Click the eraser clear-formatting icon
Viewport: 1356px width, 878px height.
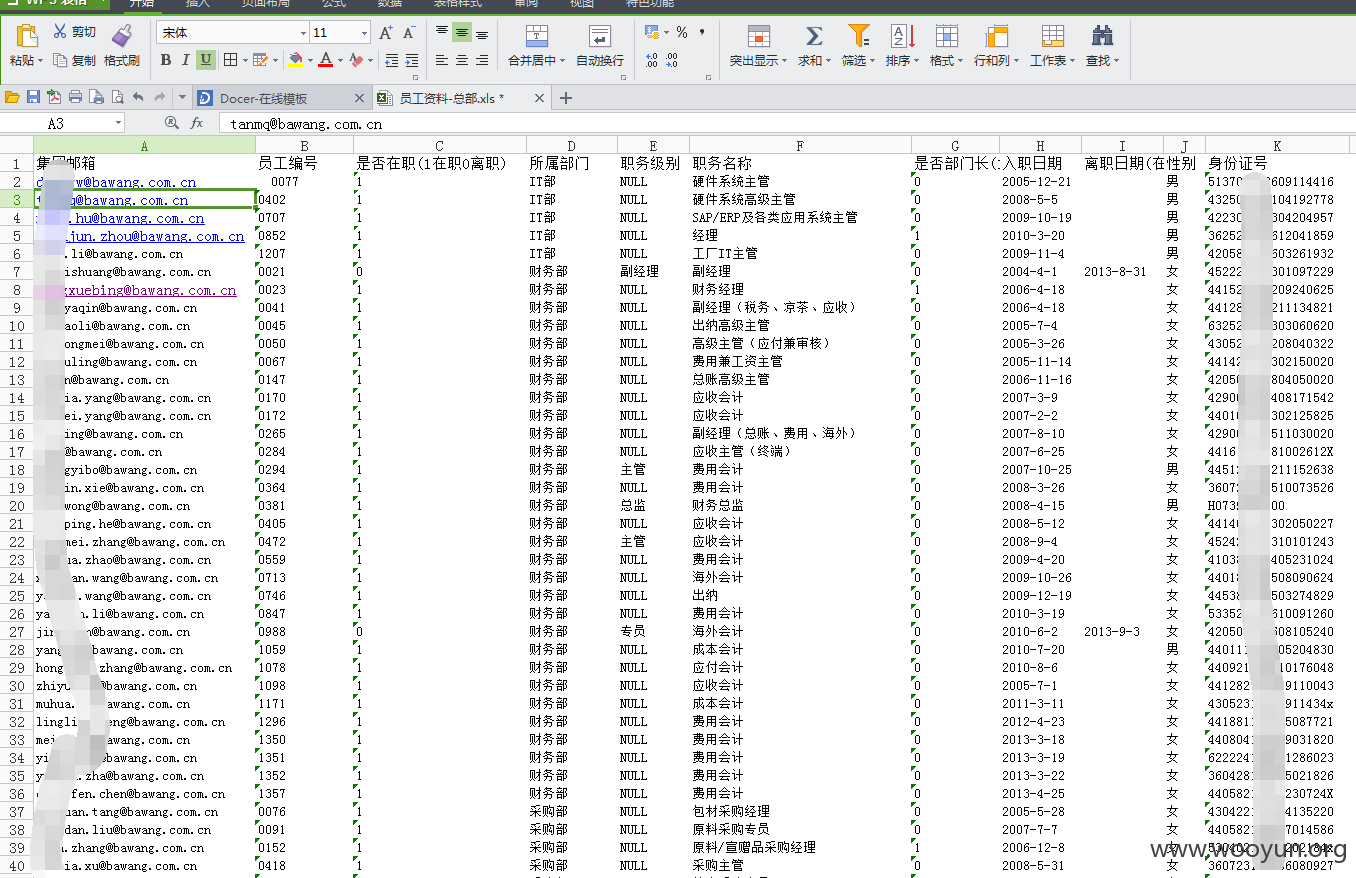357,61
